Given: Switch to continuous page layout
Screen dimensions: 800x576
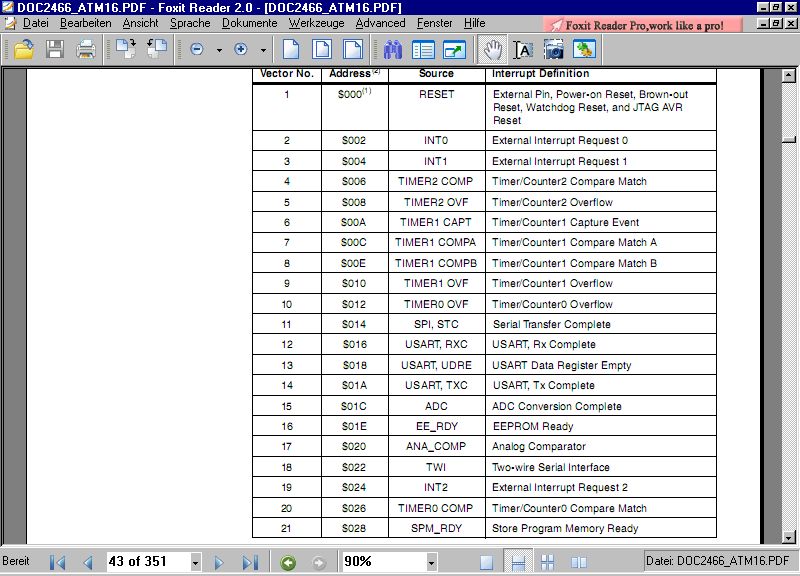Looking at the screenshot, I should point(518,562).
